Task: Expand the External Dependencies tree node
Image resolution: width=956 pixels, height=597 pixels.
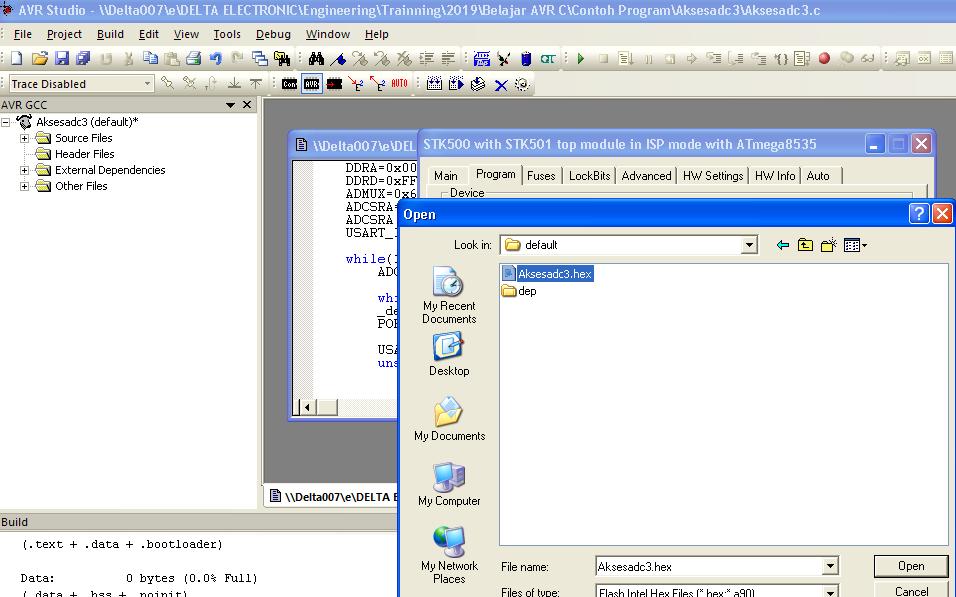Action: tap(25, 170)
